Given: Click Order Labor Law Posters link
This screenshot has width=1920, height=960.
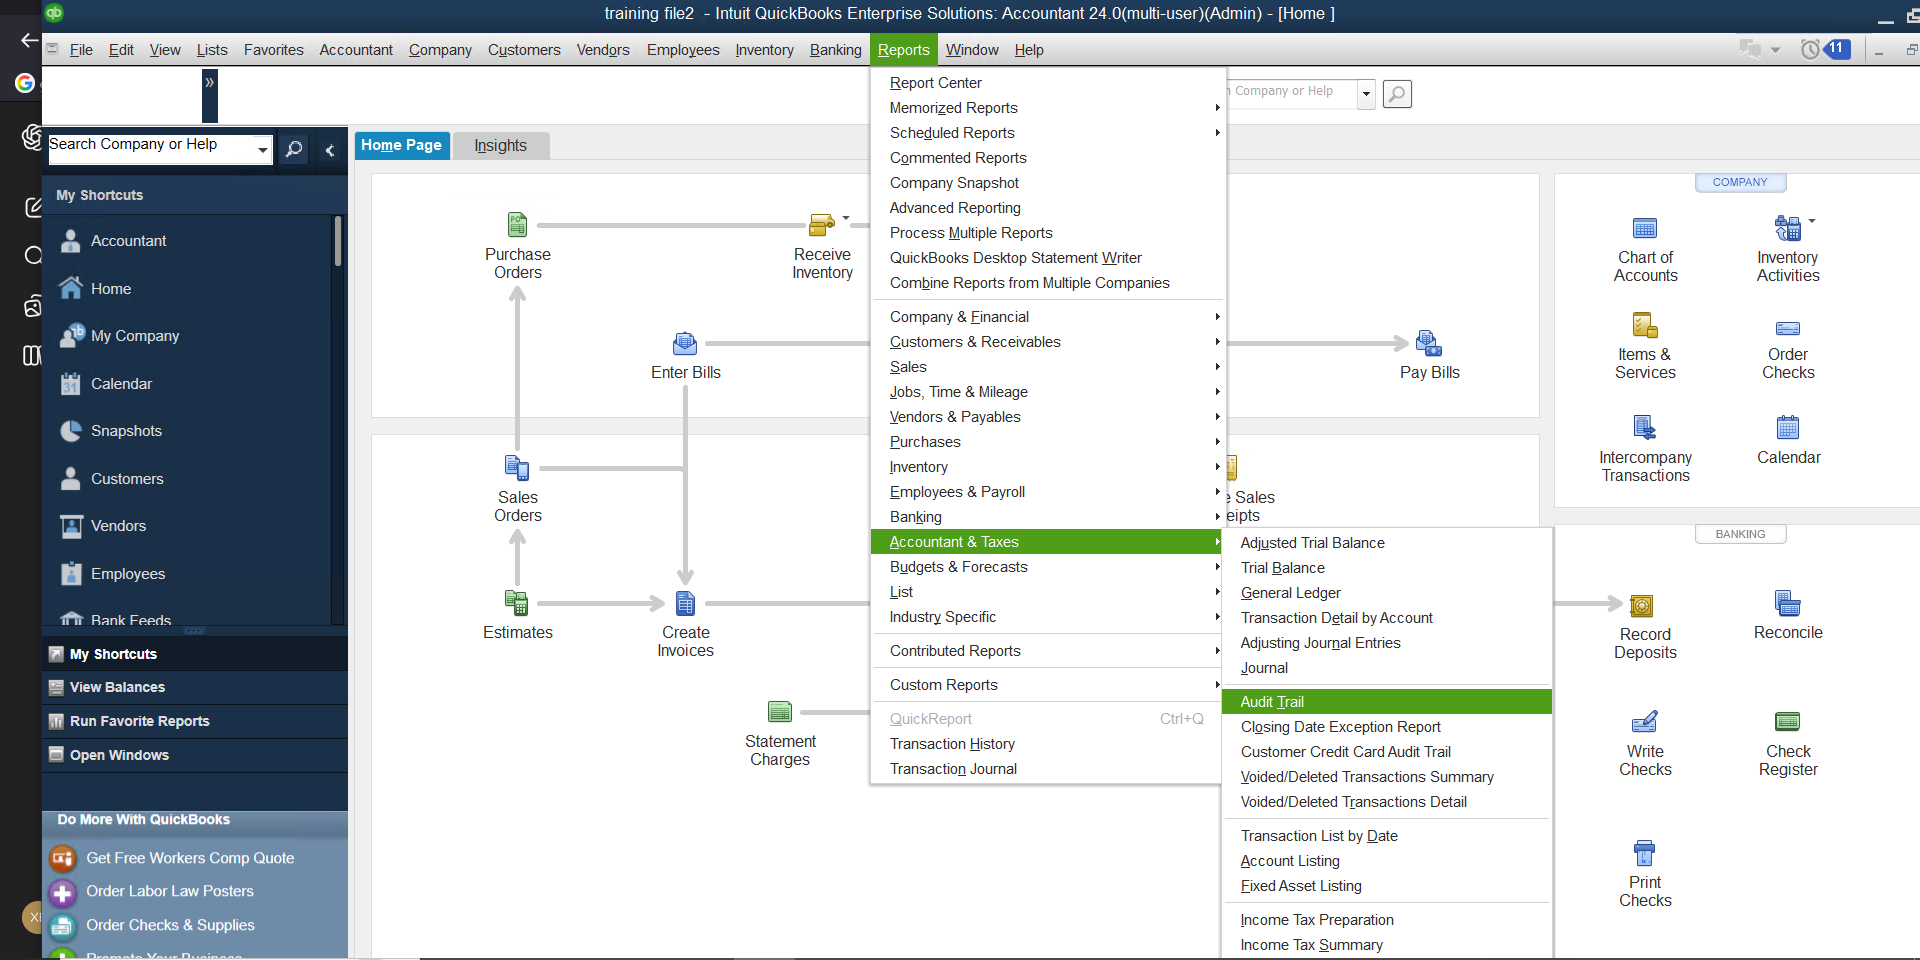Looking at the screenshot, I should [x=170, y=891].
